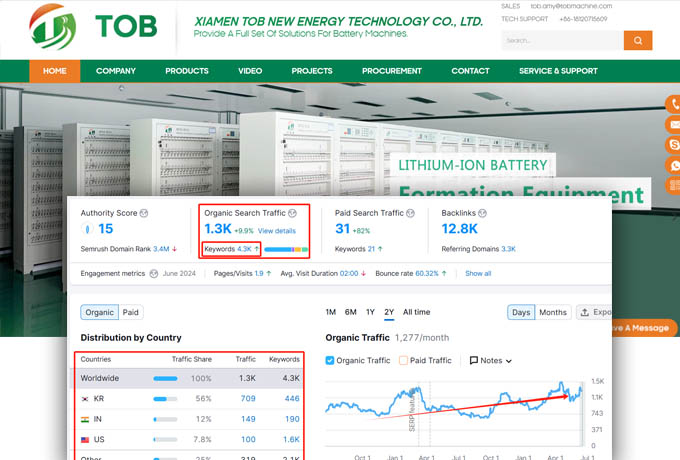The image size is (680, 460).
Task: Open the PROJECTS menu item
Action: click(x=312, y=71)
